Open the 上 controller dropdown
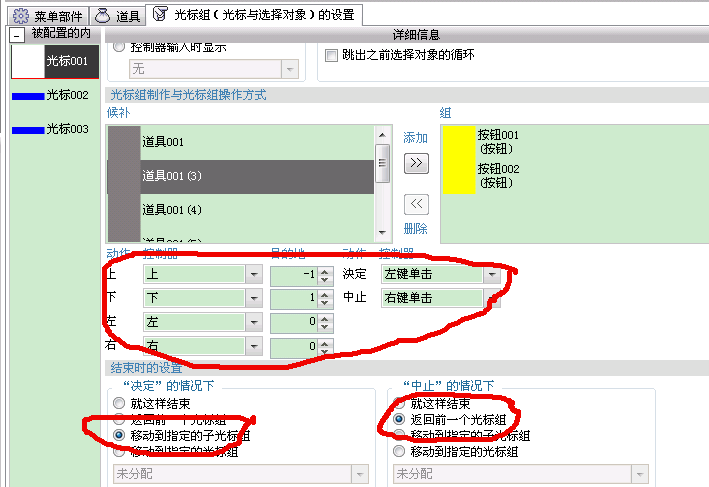This screenshot has height=487, width=709. point(254,274)
